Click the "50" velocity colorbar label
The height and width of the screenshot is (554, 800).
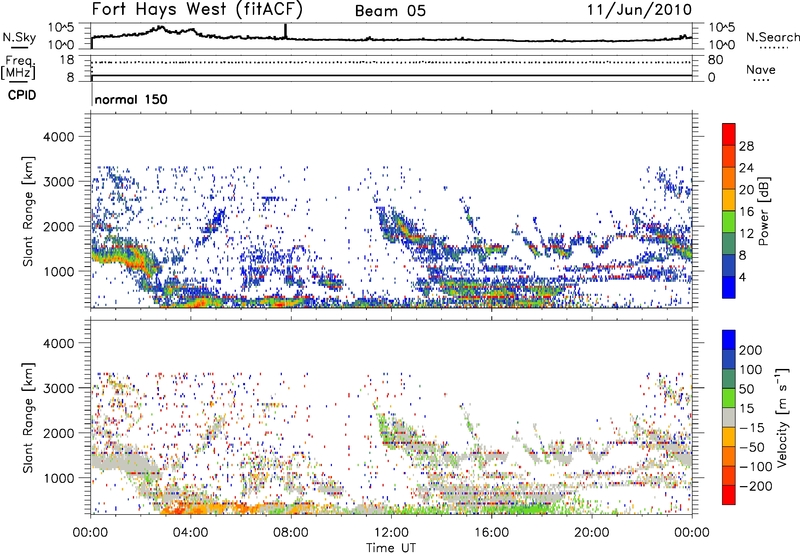[746, 389]
